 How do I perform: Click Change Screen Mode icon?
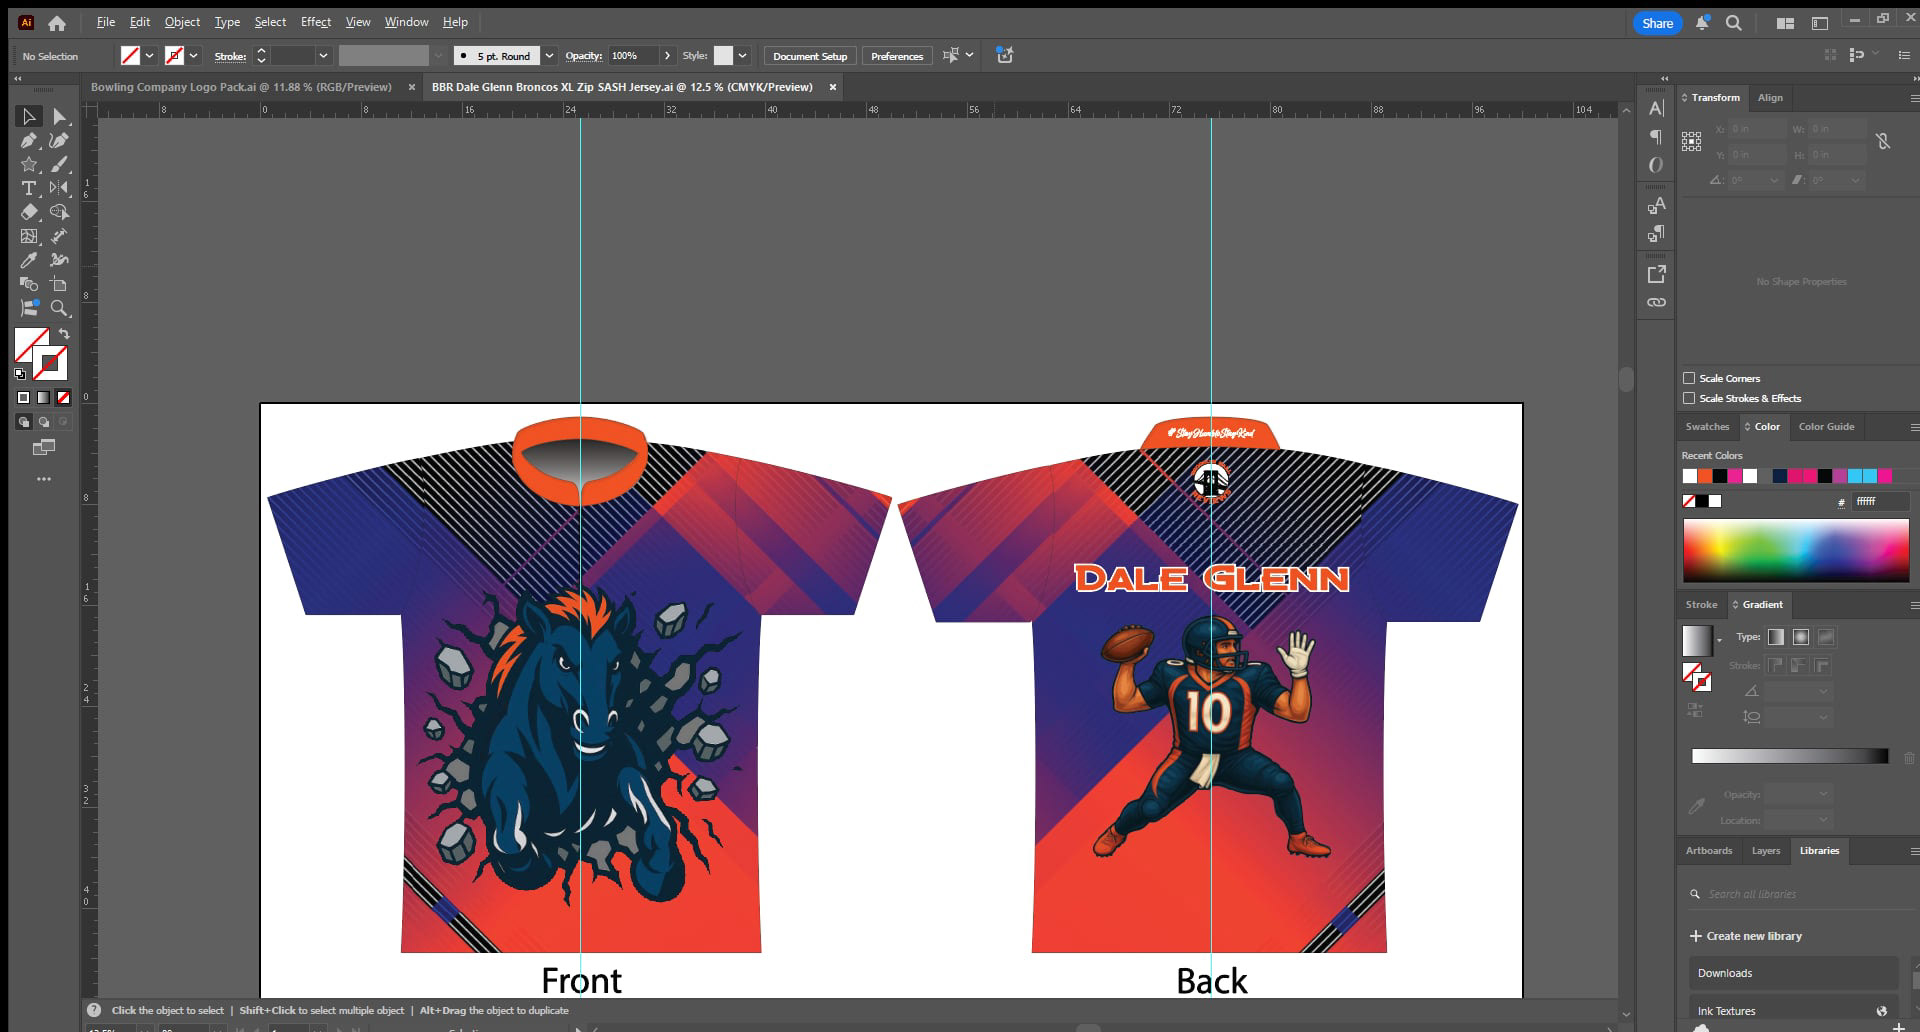tap(44, 447)
